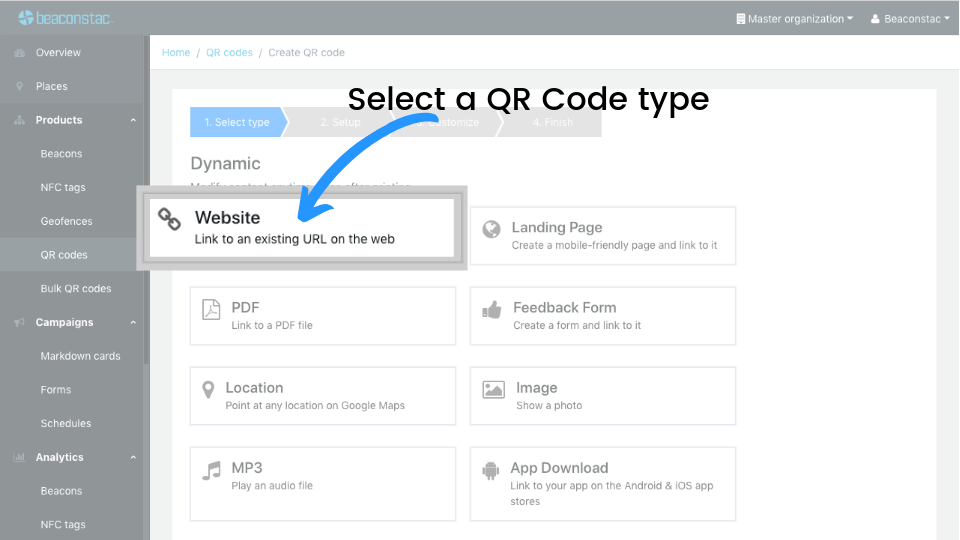Click the Overview dashboard icon in sidebar
Image resolution: width=960 pixels, height=540 pixels.
point(20,53)
